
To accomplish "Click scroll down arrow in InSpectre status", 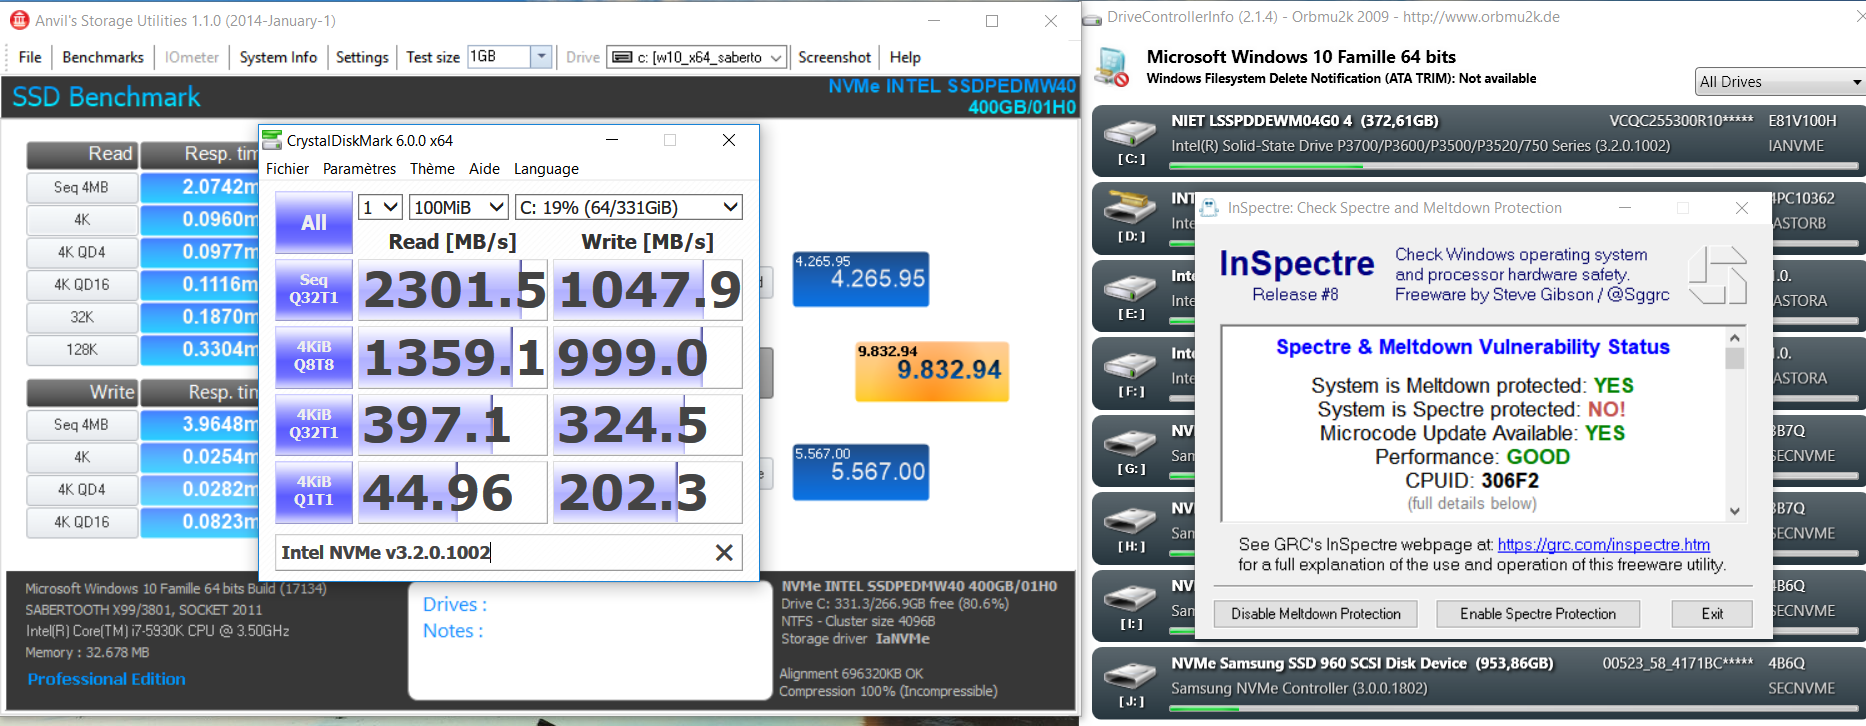I will (x=1735, y=510).
